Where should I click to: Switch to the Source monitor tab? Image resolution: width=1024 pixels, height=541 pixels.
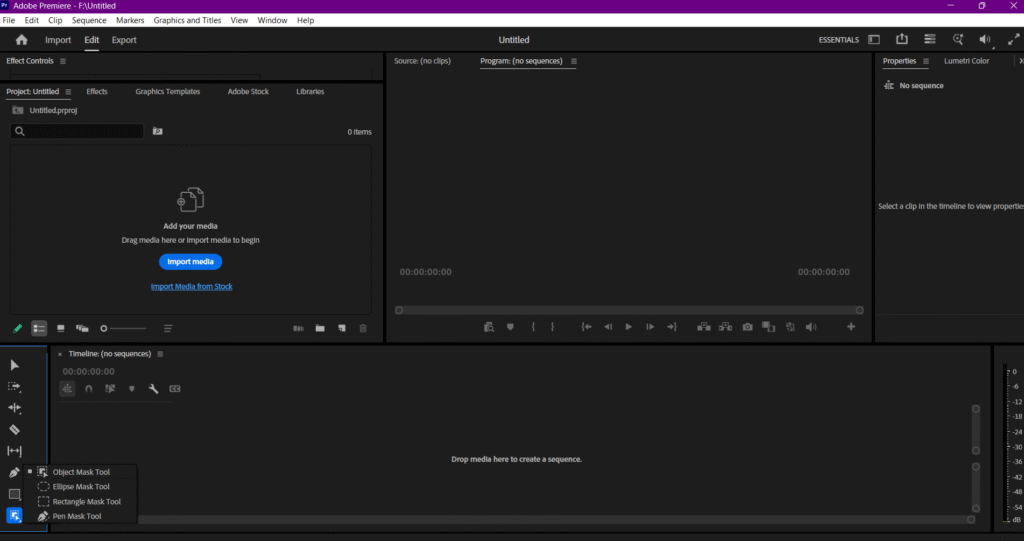coord(423,61)
